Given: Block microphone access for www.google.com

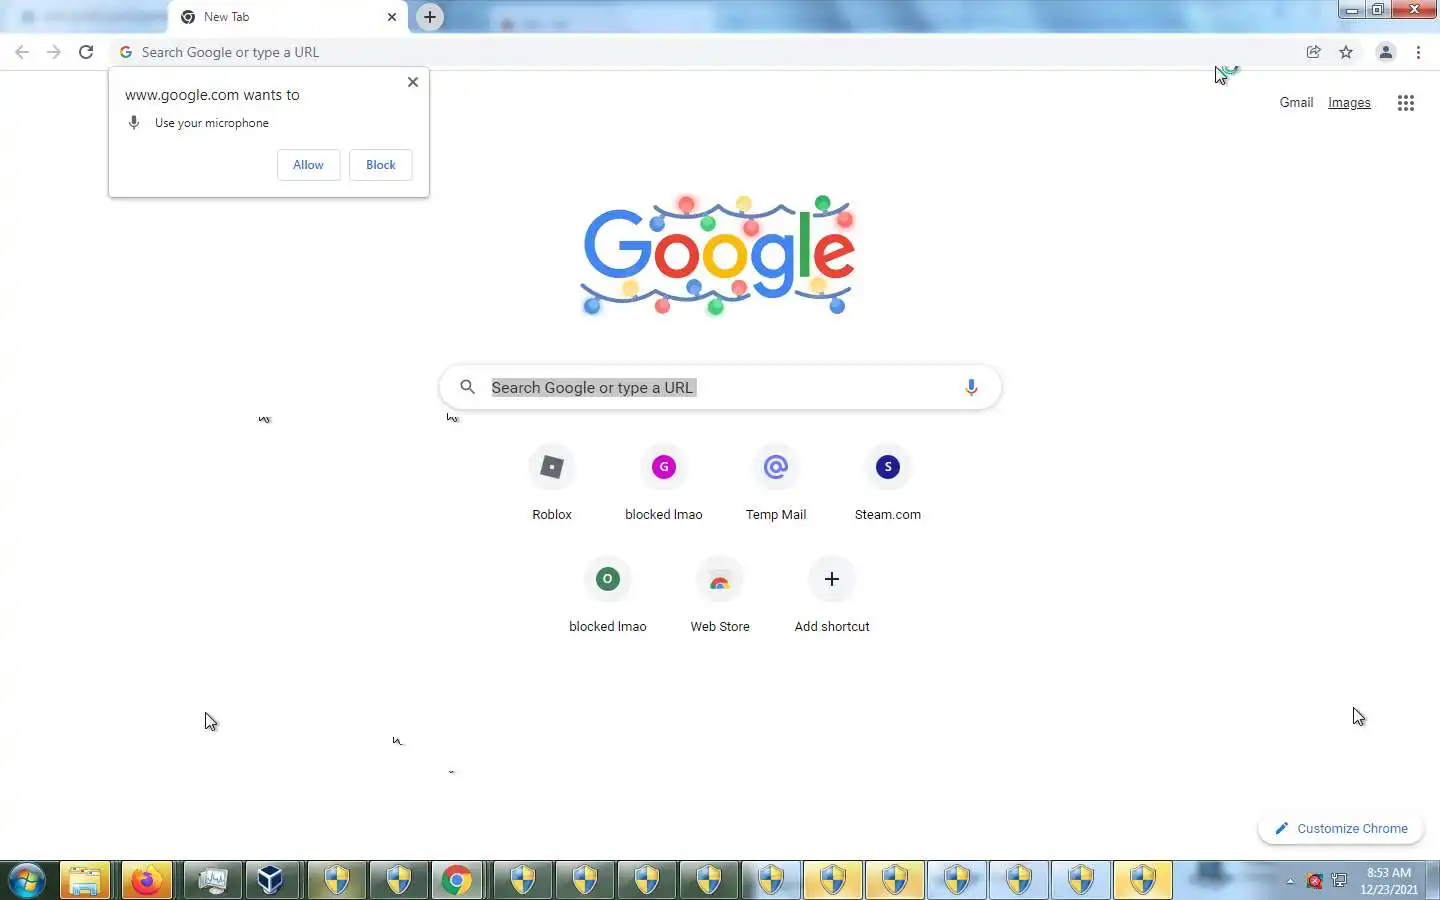Looking at the screenshot, I should (x=381, y=165).
